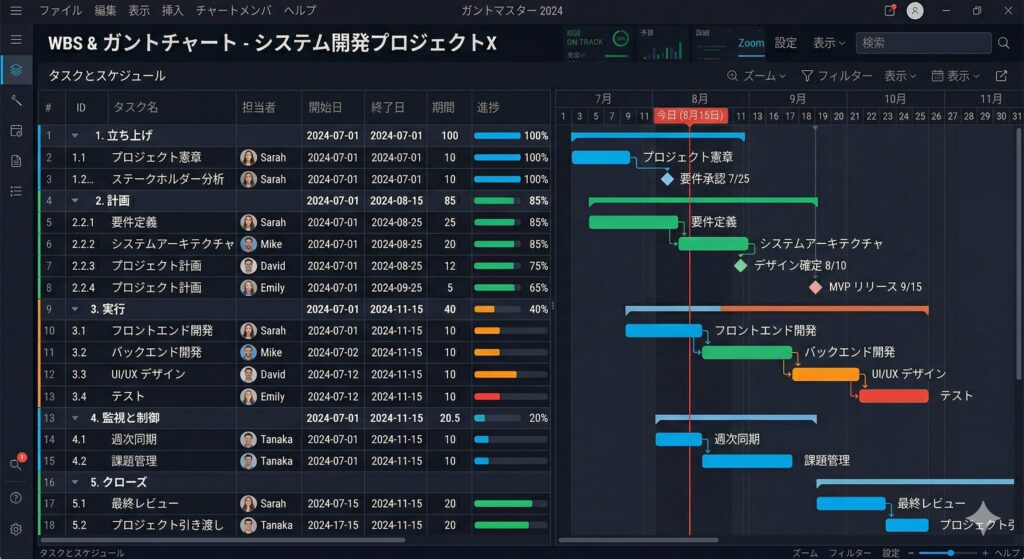Open the document icon in left sidebar
The height and width of the screenshot is (559, 1024).
(x=16, y=161)
